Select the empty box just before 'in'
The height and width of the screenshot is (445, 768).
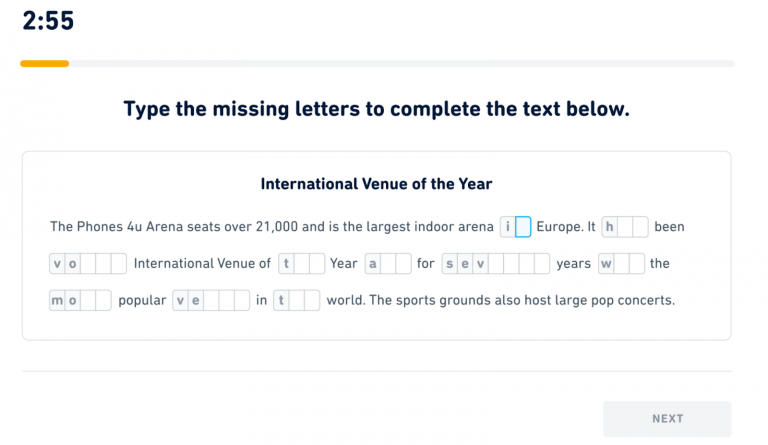click(x=241, y=300)
